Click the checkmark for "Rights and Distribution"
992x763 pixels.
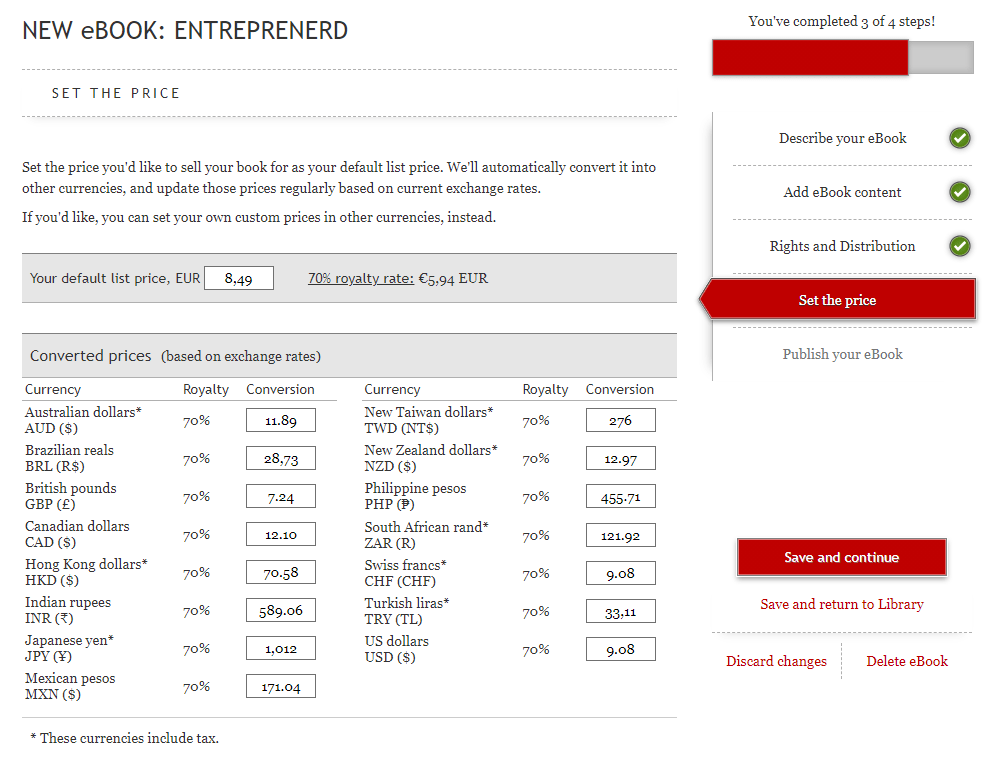point(960,246)
